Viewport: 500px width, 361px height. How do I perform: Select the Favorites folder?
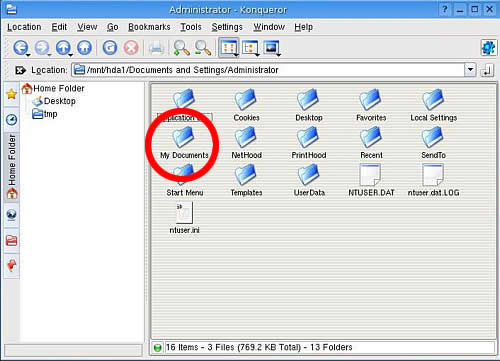pos(371,105)
